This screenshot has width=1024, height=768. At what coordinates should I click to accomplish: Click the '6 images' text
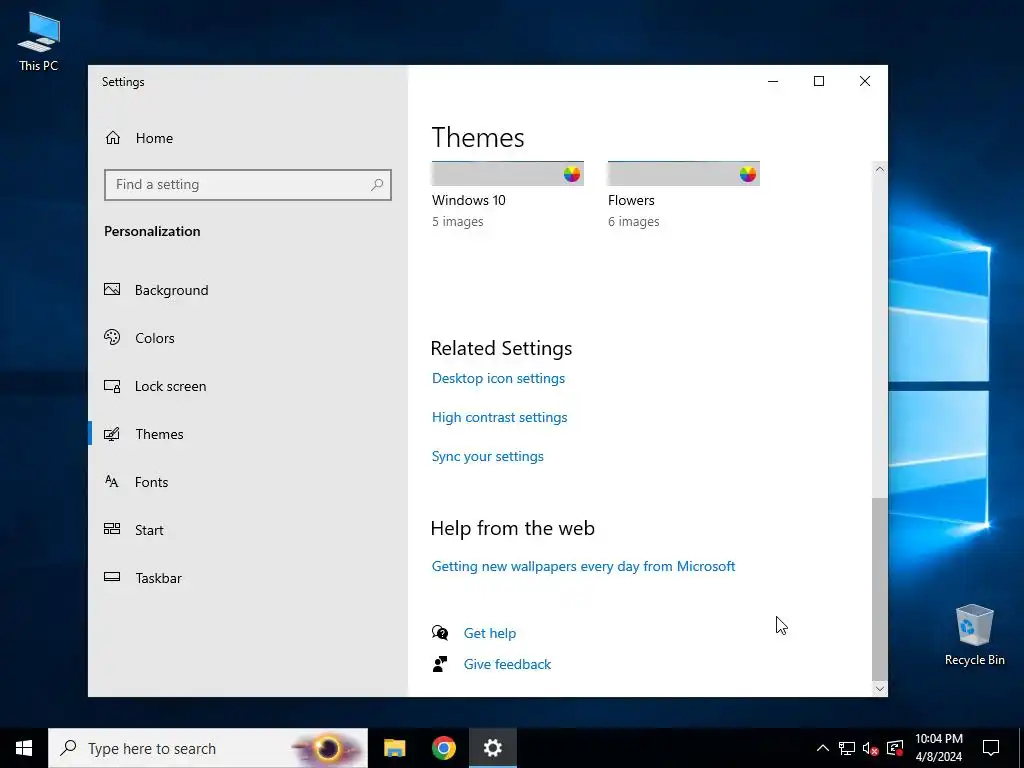(x=633, y=221)
